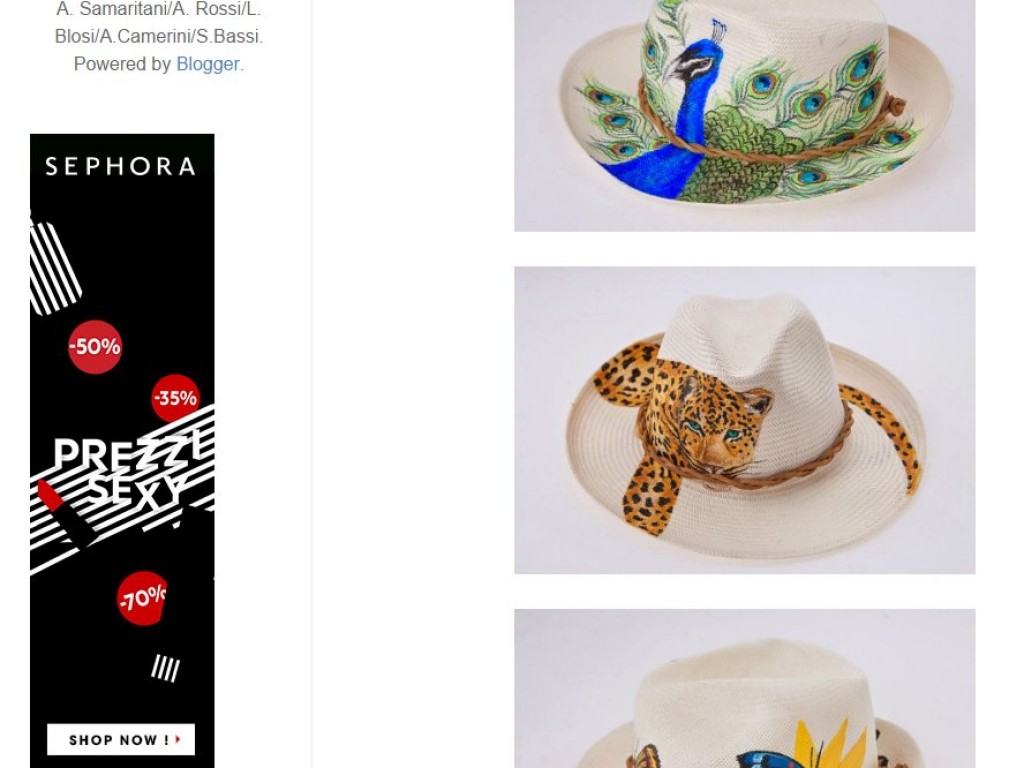The height and width of the screenshot is (768, 1024).
Task: Click the Sephora logo in the banner
Action: tap(121, 167)
